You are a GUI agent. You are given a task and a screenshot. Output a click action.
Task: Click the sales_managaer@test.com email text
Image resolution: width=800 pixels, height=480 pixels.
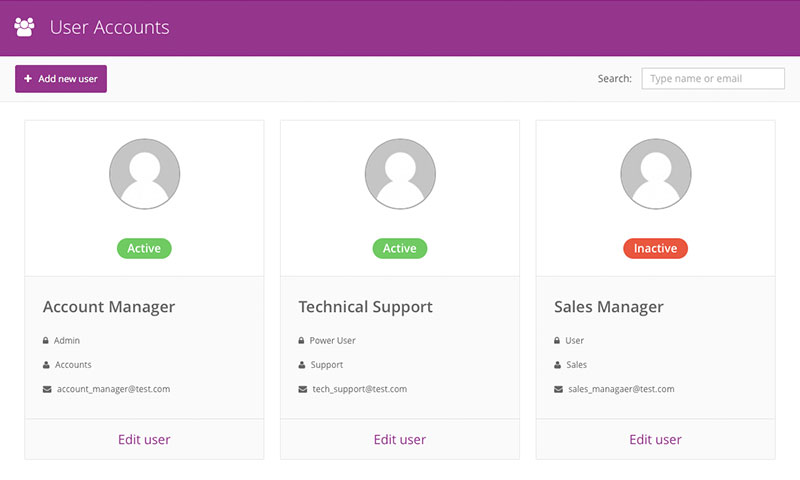click(x=621, y=389)
